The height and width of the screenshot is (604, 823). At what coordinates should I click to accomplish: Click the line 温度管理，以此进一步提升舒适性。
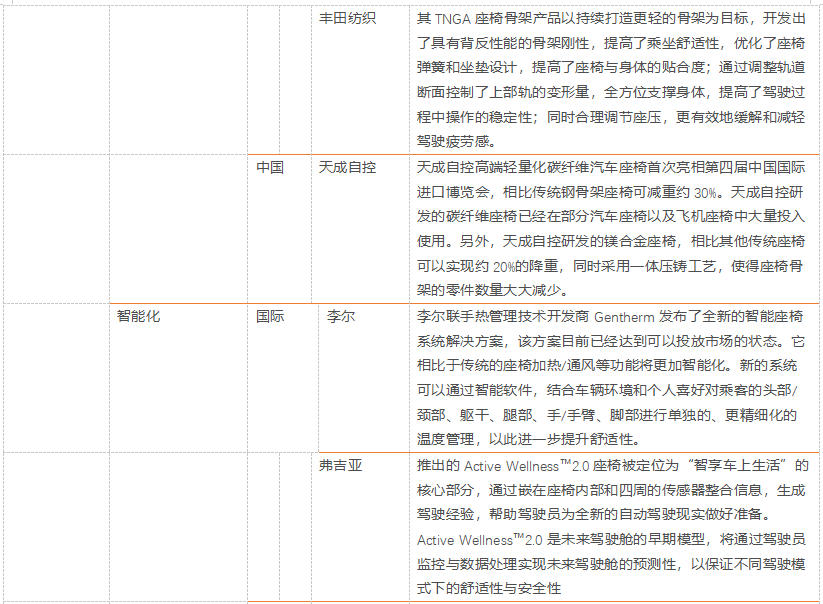529,439
